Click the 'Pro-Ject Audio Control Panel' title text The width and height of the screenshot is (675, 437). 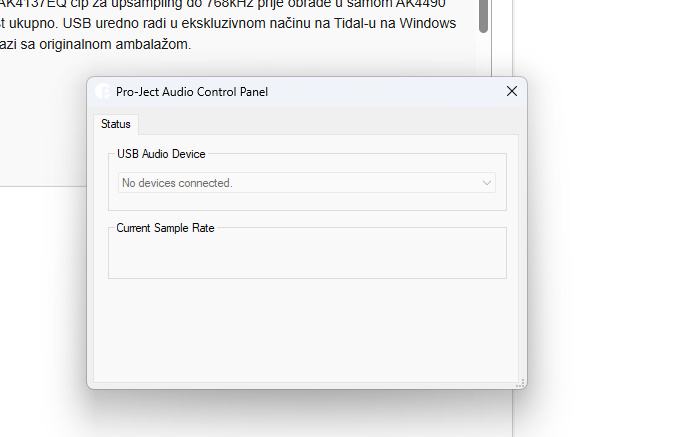(x=192, y=91)
